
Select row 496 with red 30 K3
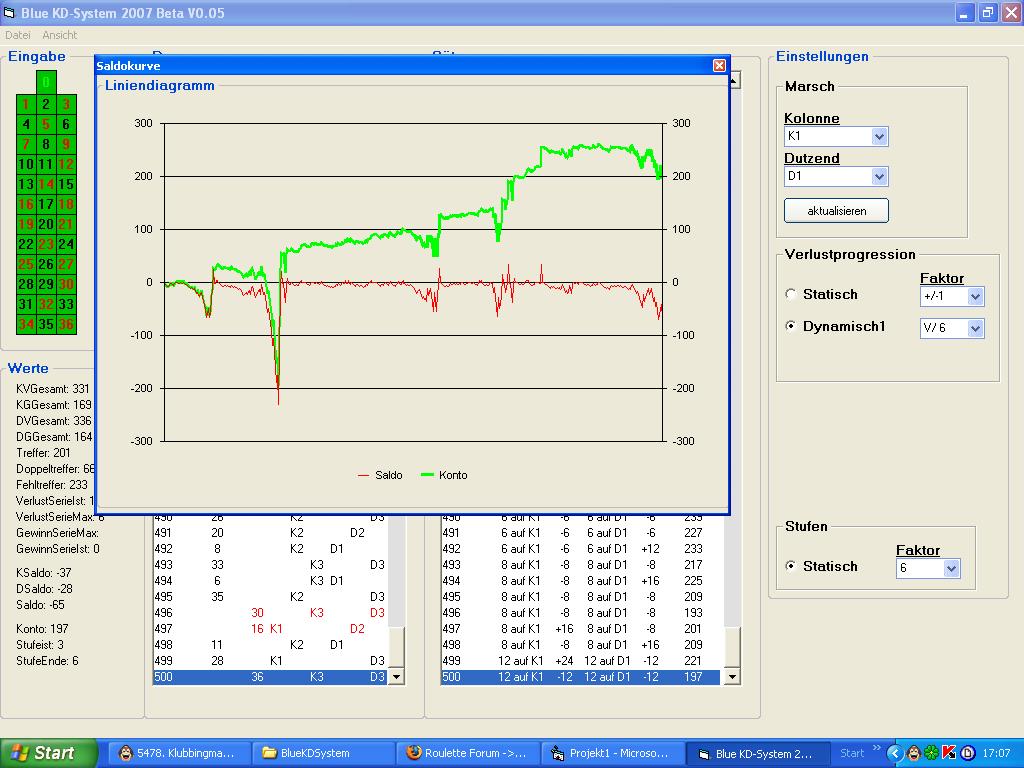click(270, 613)
